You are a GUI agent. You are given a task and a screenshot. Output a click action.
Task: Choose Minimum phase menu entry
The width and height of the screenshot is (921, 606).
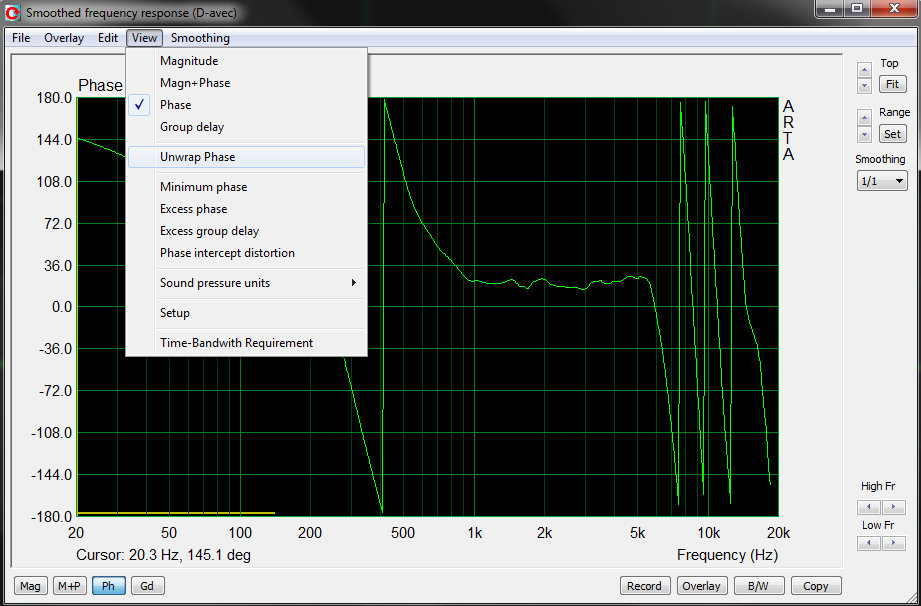247,187
